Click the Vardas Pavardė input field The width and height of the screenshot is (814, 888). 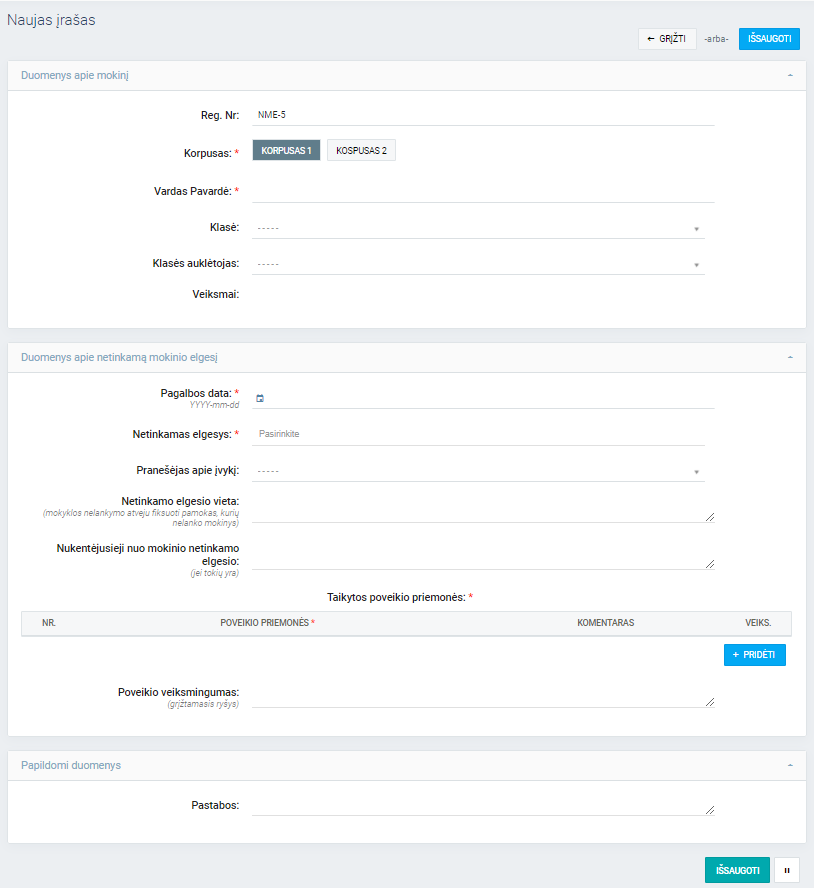(x=483, y=191)
